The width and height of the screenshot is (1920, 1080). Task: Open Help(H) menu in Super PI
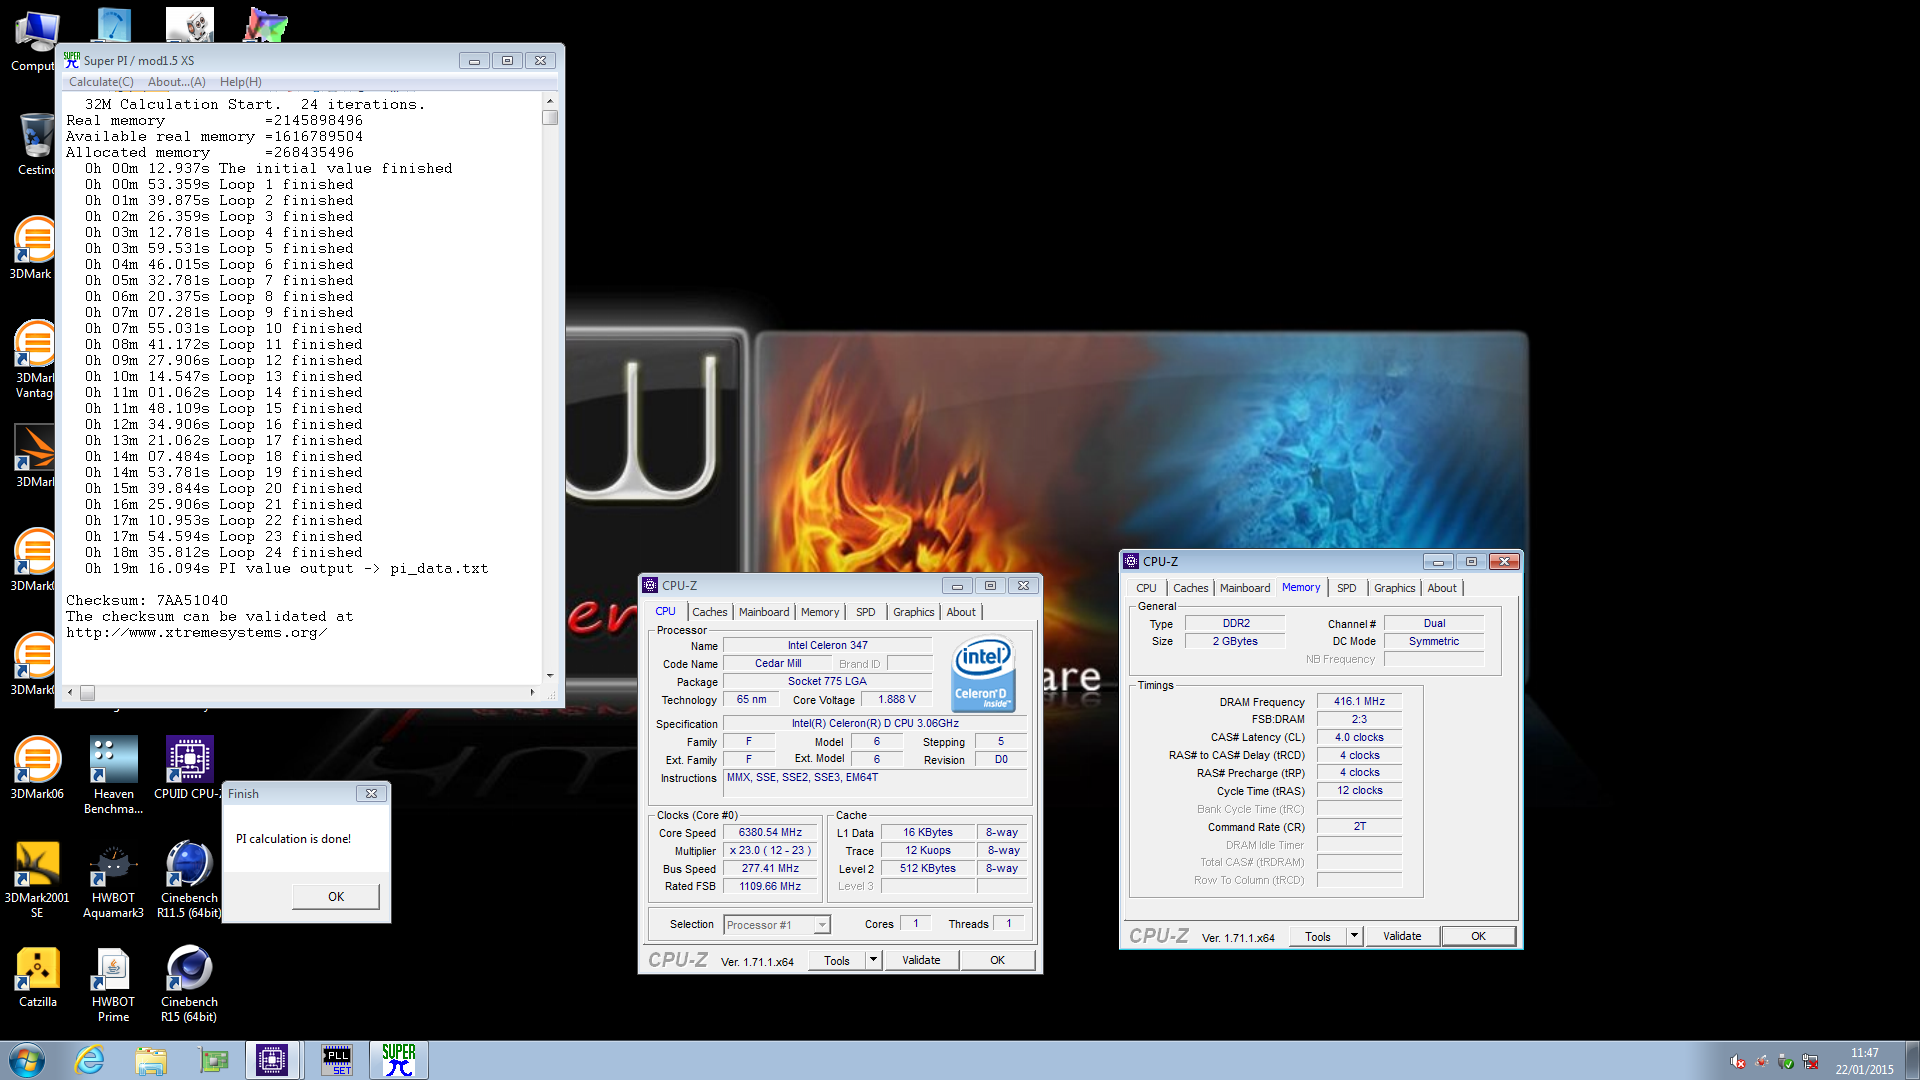(x=241, y=82)
